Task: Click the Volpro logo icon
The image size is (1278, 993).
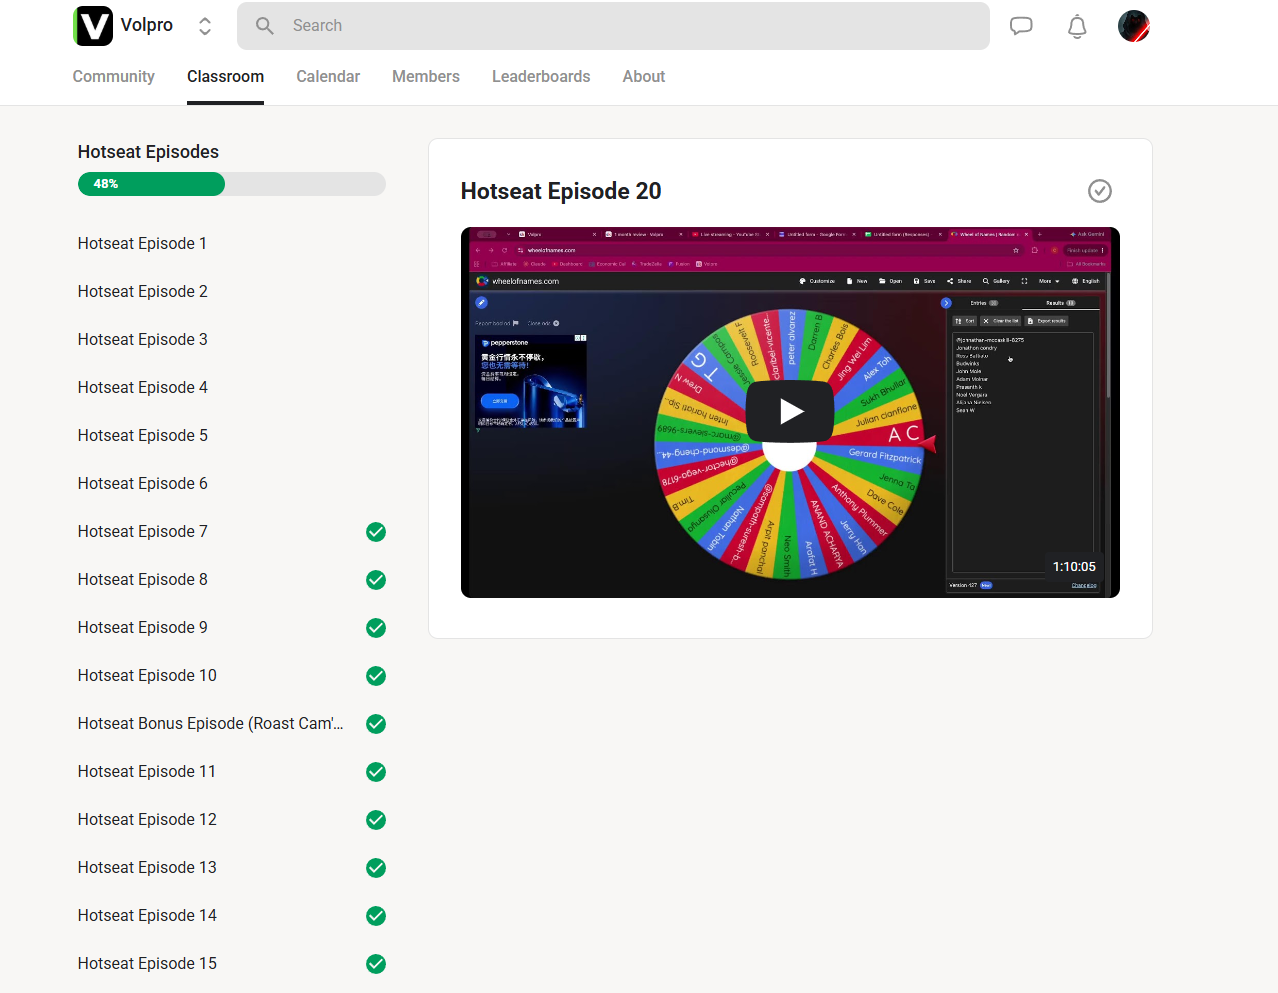Action: click(93, 26)
